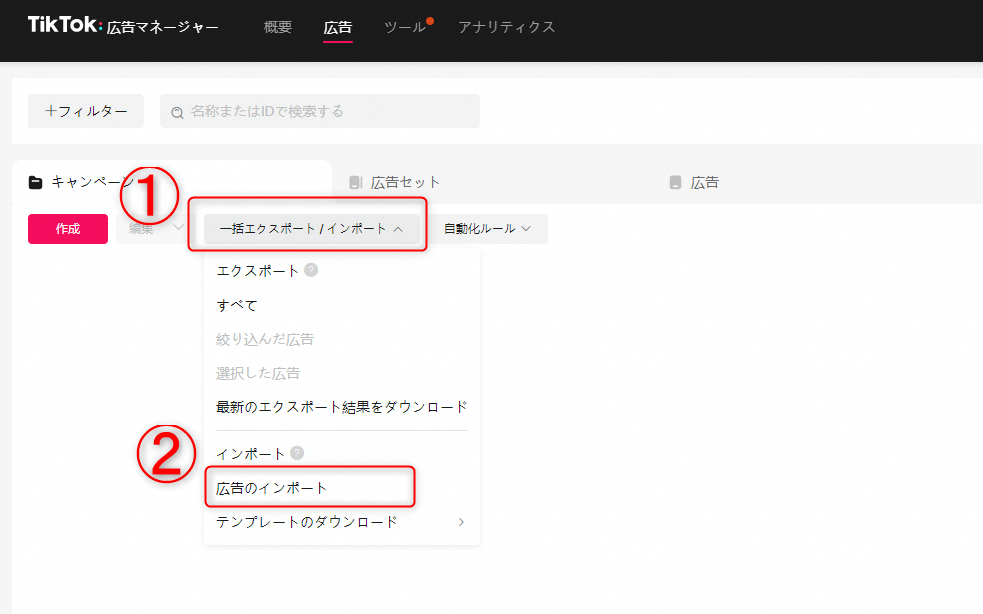Open the 概要 navigation tab
The height and width of the screenshot is (614, 983).
278,27
